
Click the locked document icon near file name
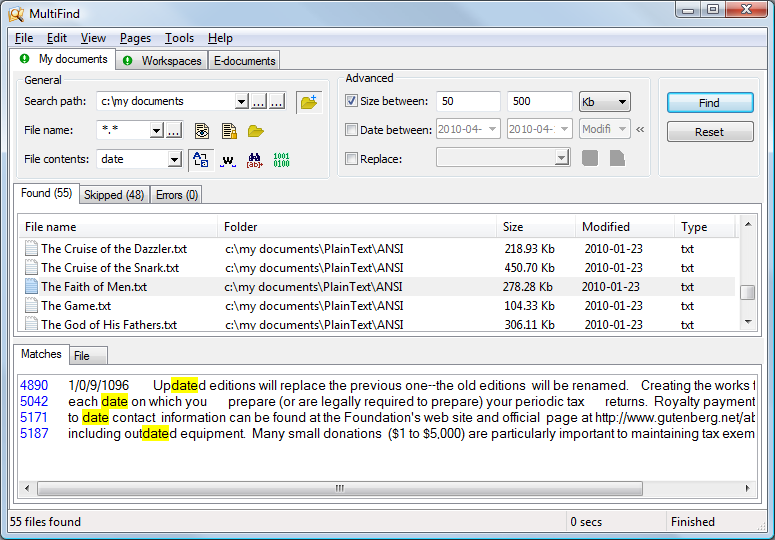click(229, 131)
